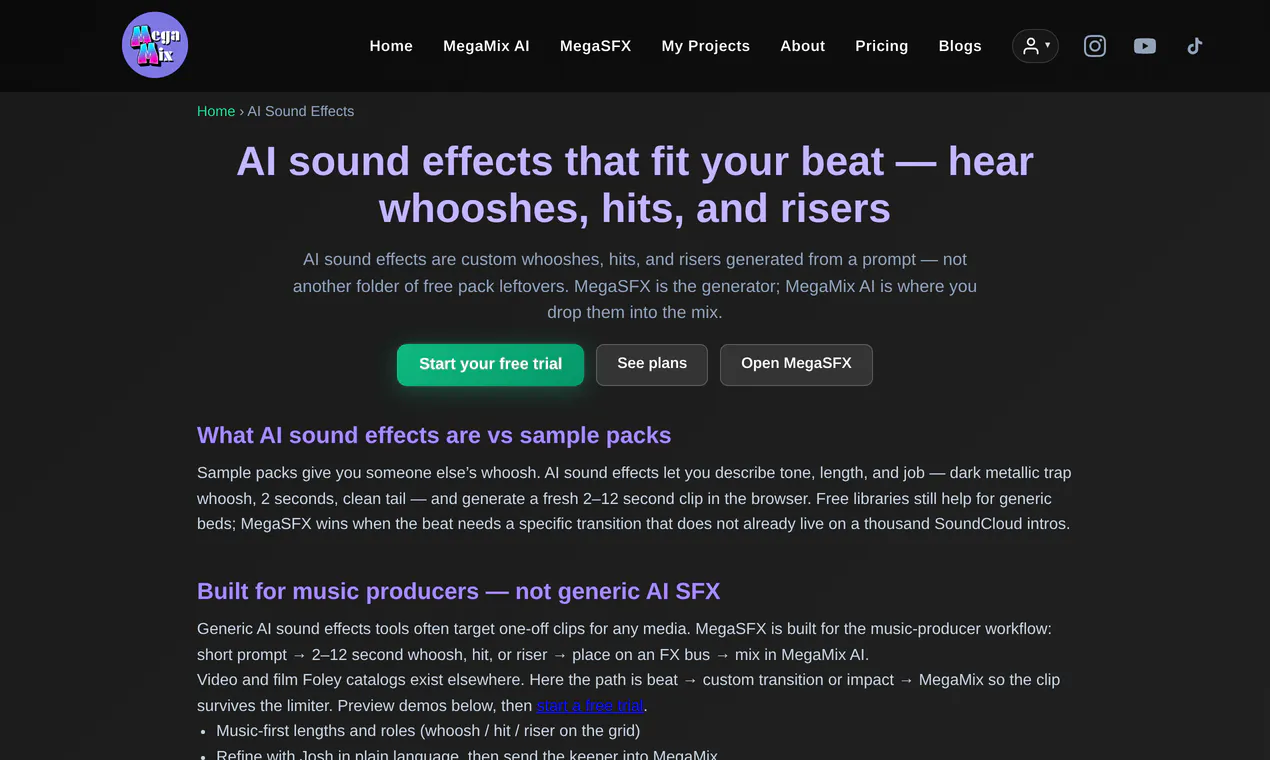Image resolution: width=1270 pixels, height=760 pixels.
Task: Open My Projects page
Action: click(705, 46)
